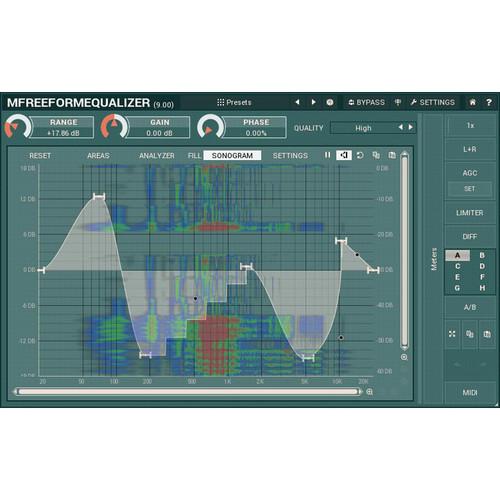
Task: Click the vertical scrollbar of the graph
Action: coord(404,251)
